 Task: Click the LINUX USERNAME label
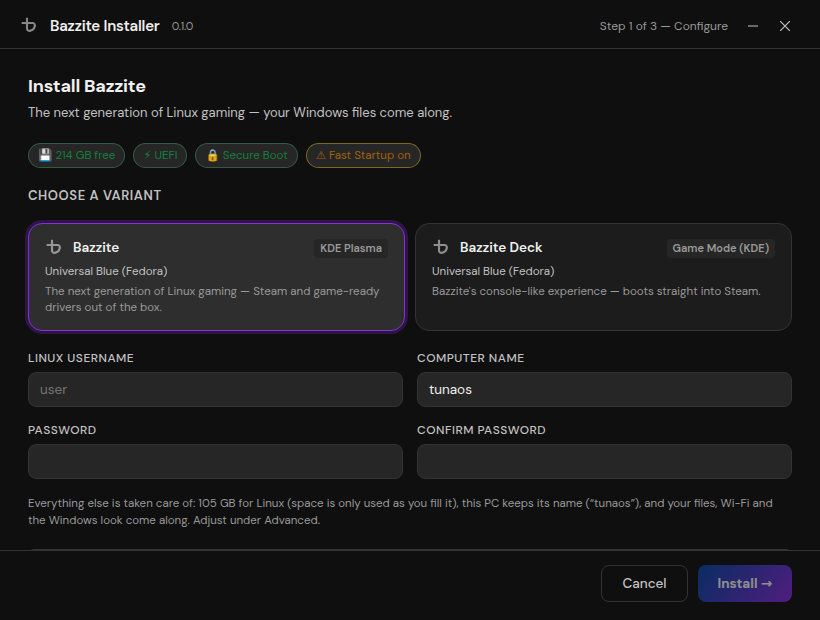pyautogui.click(x=81, y=358)
